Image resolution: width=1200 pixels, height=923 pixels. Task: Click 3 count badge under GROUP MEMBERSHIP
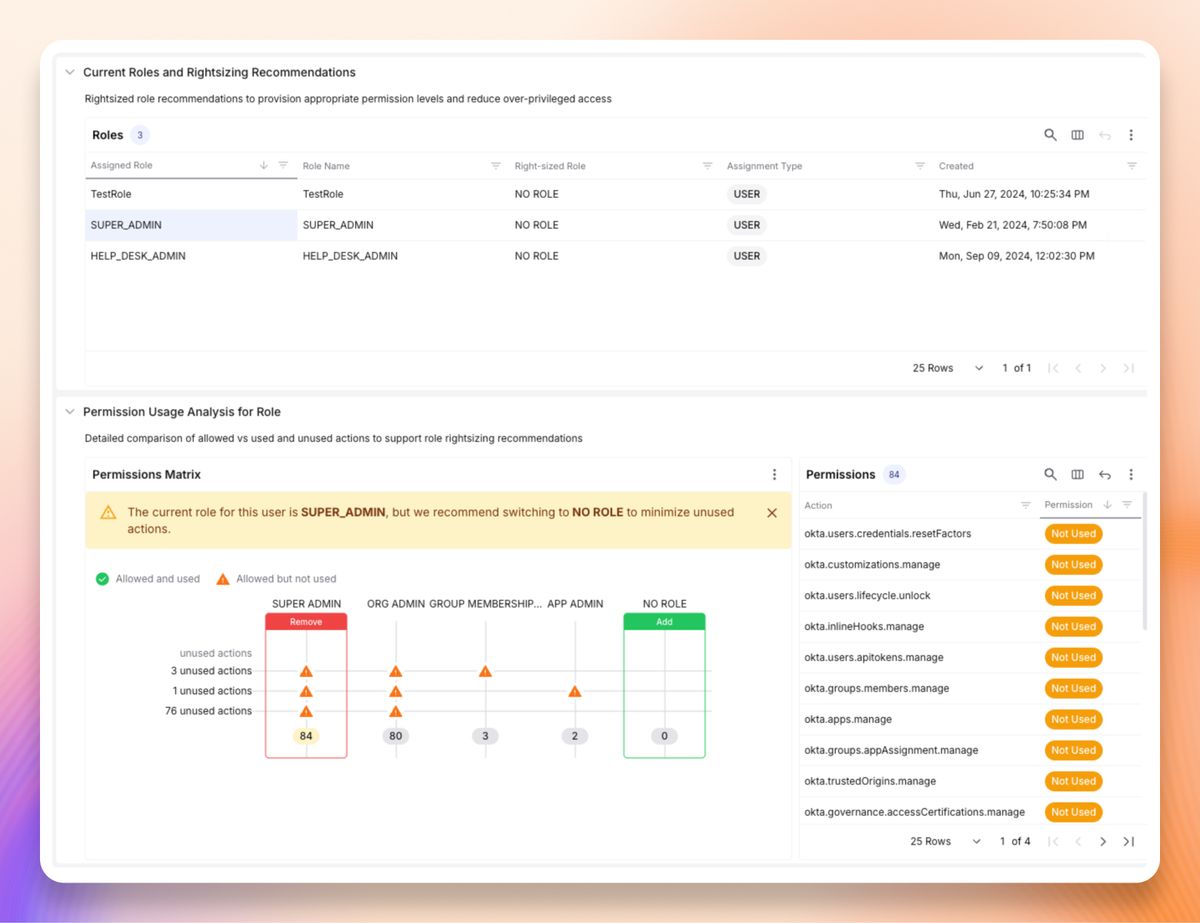click(x=485, y=736)
